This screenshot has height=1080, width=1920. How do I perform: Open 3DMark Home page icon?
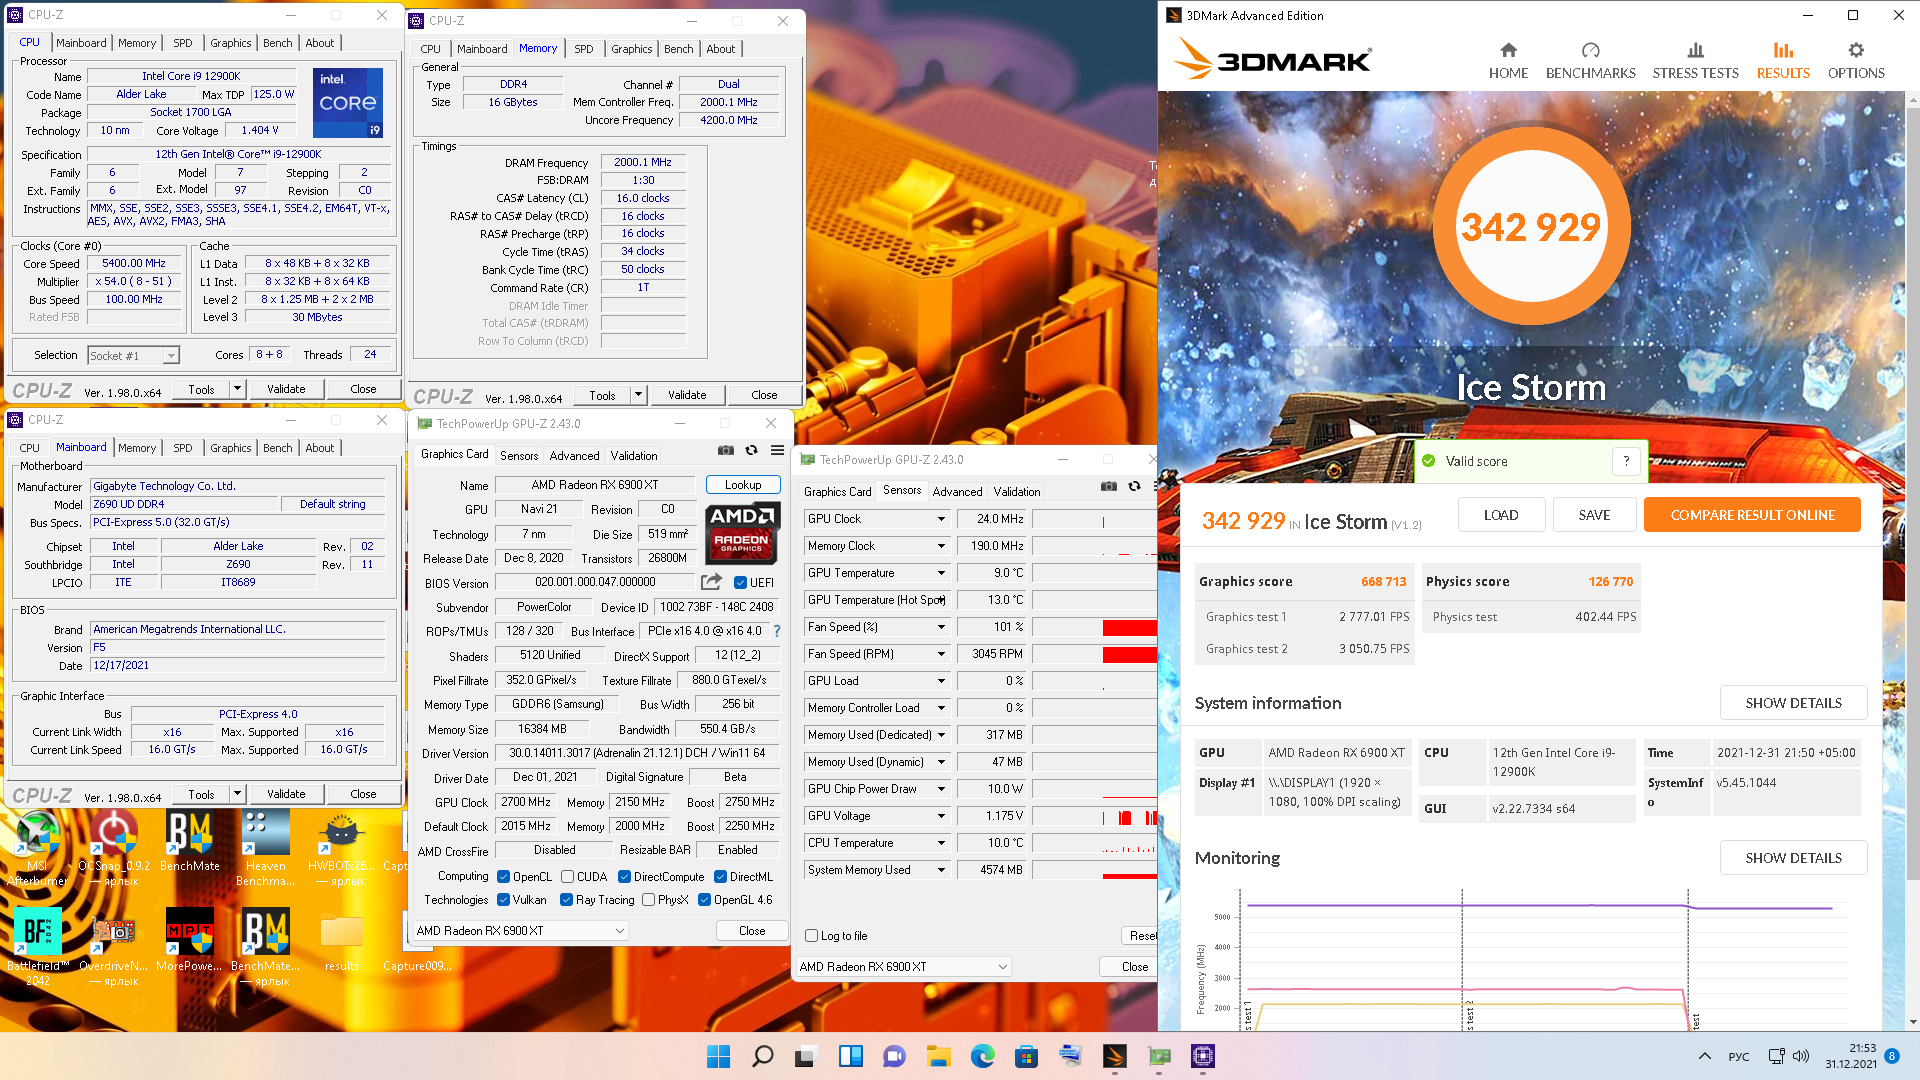coord(1508,50)
